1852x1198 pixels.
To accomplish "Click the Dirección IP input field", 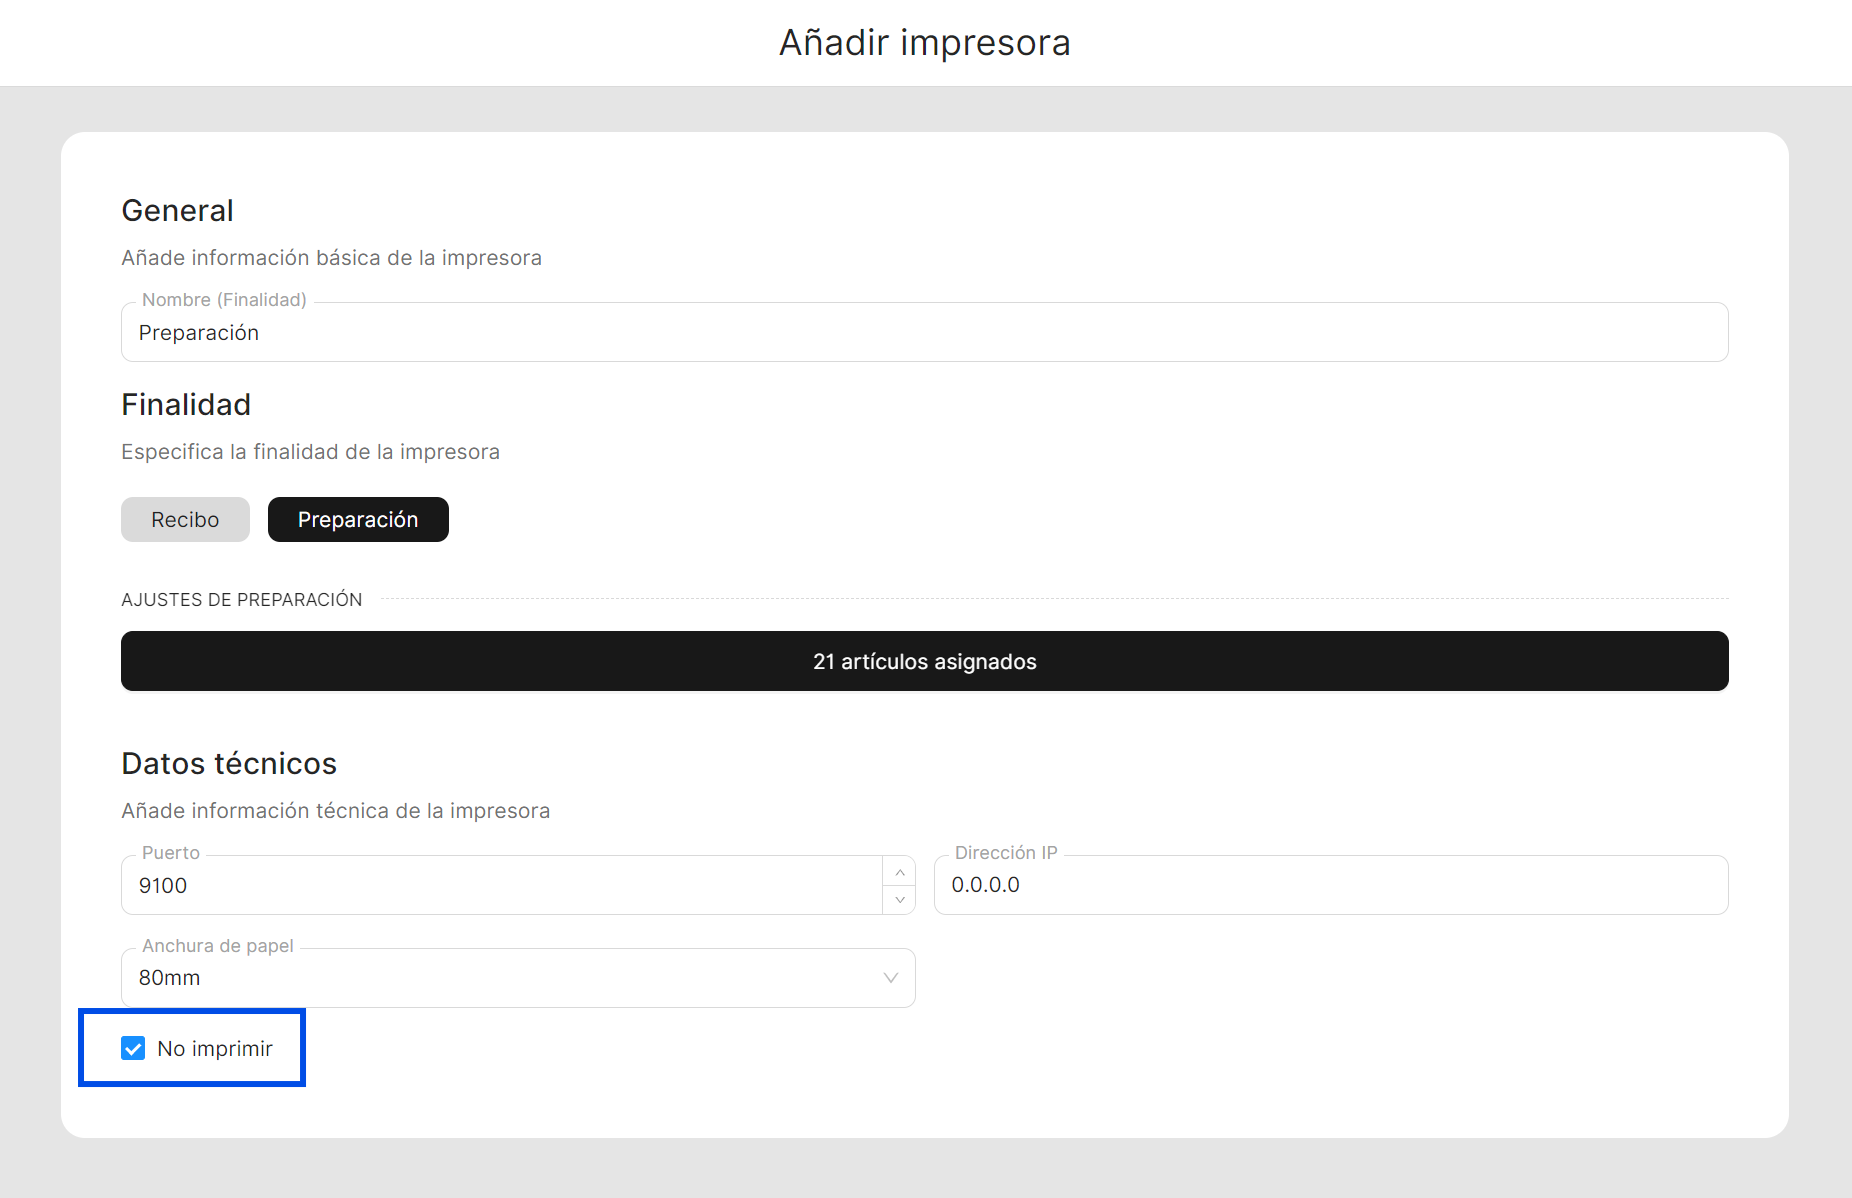I will [x=1330, y=886].
